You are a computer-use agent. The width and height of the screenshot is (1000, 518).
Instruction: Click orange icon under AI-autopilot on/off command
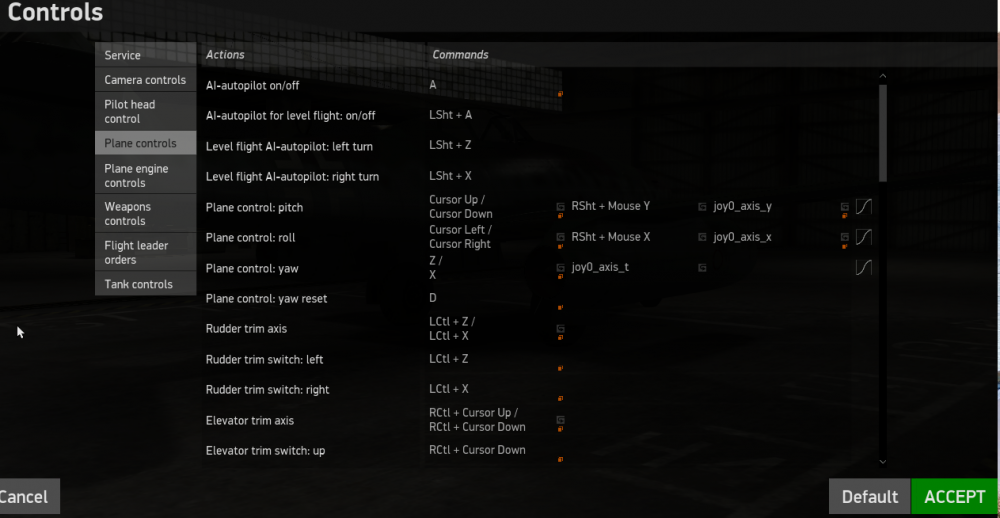pos(561,94)
